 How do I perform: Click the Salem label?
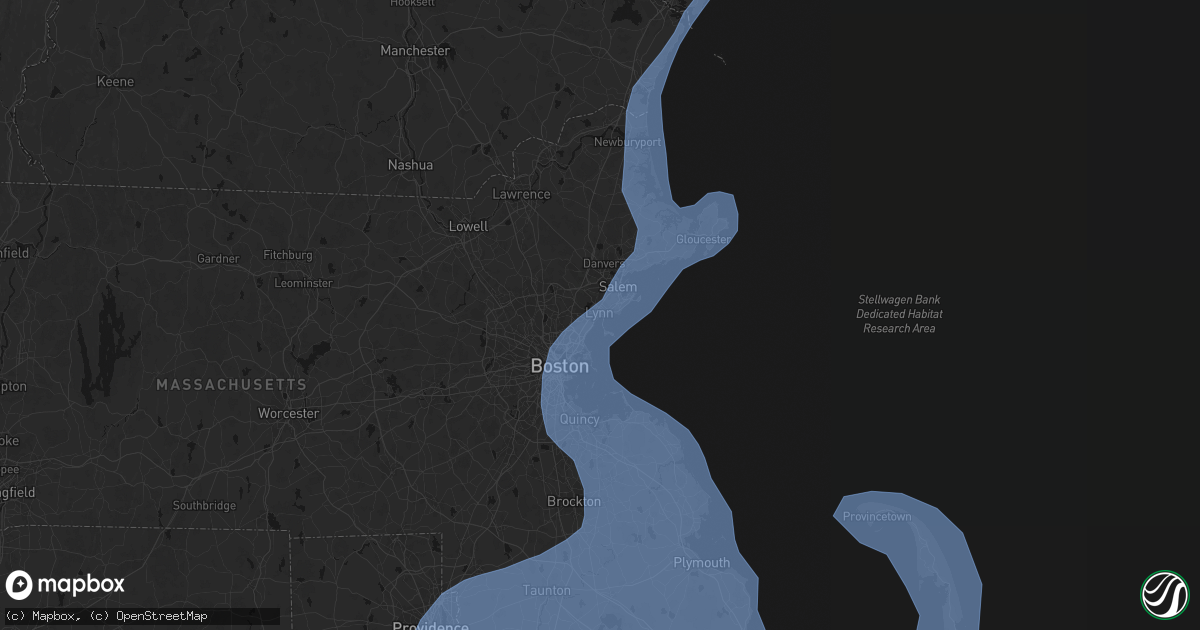pyautogui.click(x=618, y=287)
